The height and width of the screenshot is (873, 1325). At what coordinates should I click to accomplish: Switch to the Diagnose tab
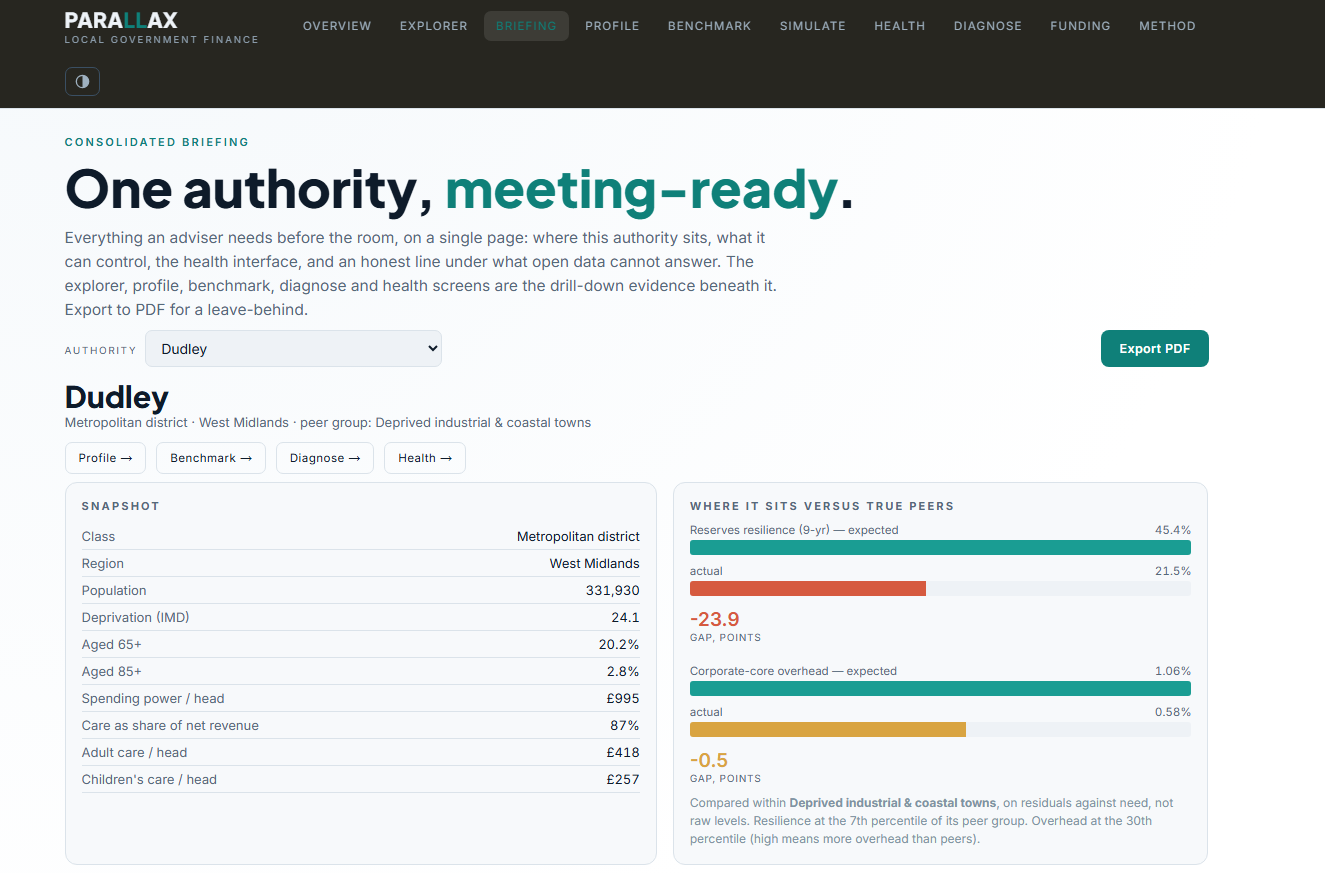click(987, 26)
